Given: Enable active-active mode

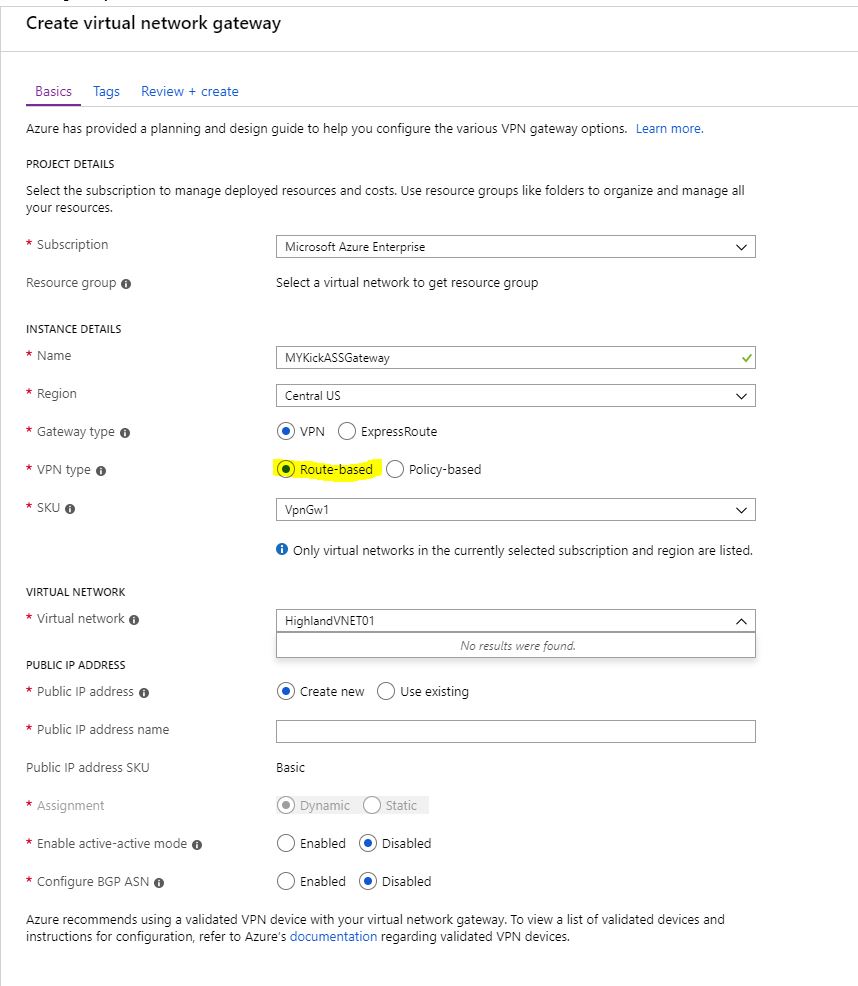Looking at the screenshot, I should pos(287,843).
